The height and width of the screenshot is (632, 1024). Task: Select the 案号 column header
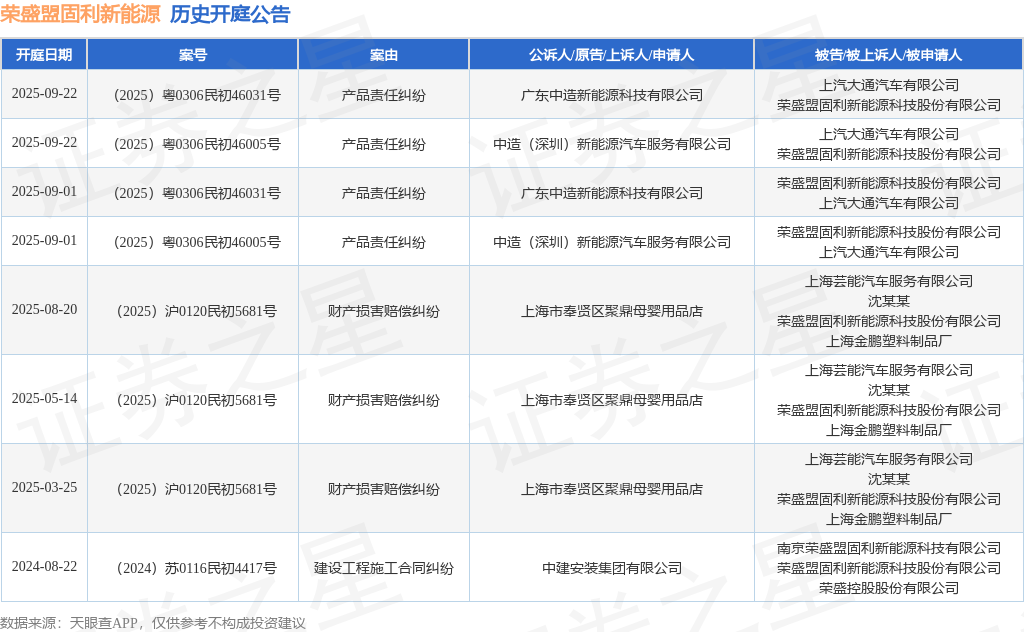pos(193,55)
